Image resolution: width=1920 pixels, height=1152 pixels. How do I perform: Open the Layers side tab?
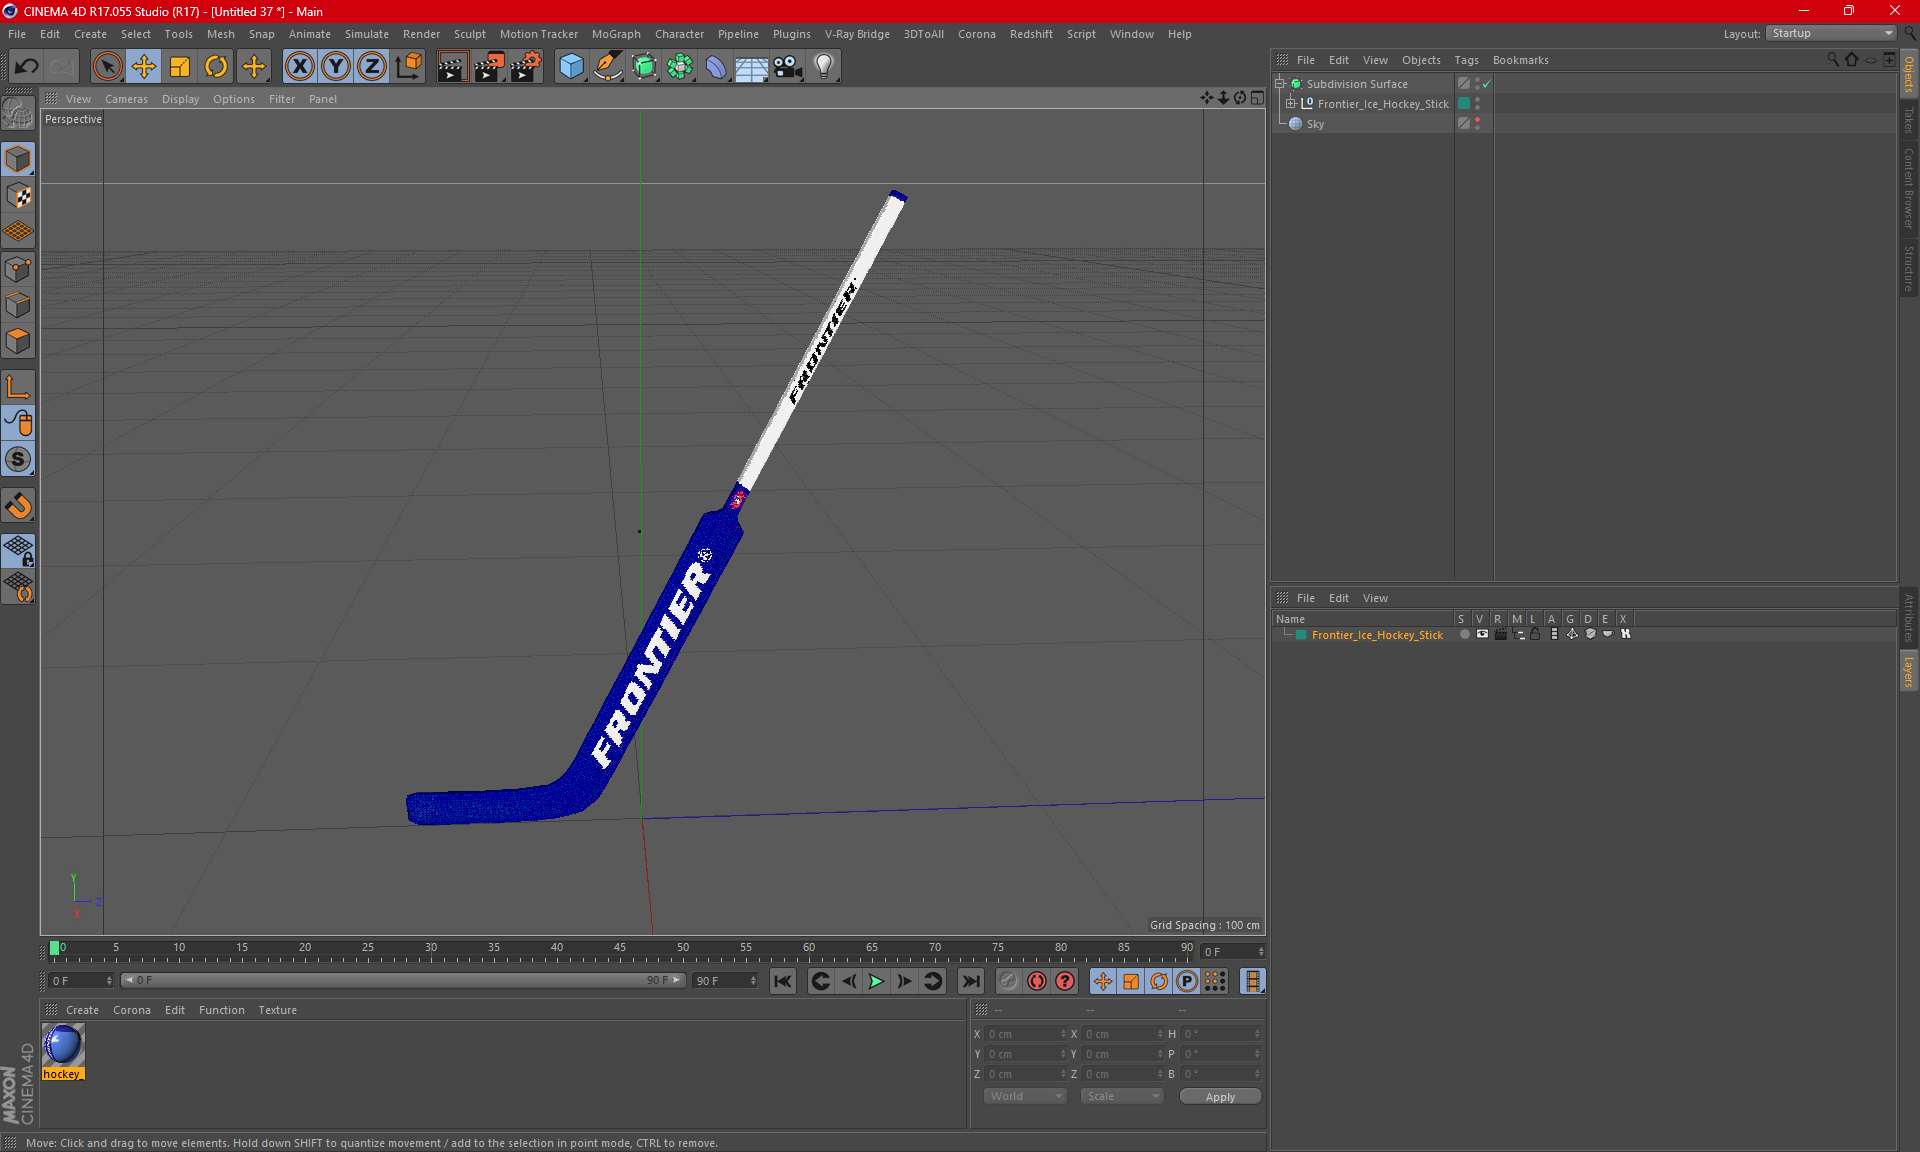1909,671
